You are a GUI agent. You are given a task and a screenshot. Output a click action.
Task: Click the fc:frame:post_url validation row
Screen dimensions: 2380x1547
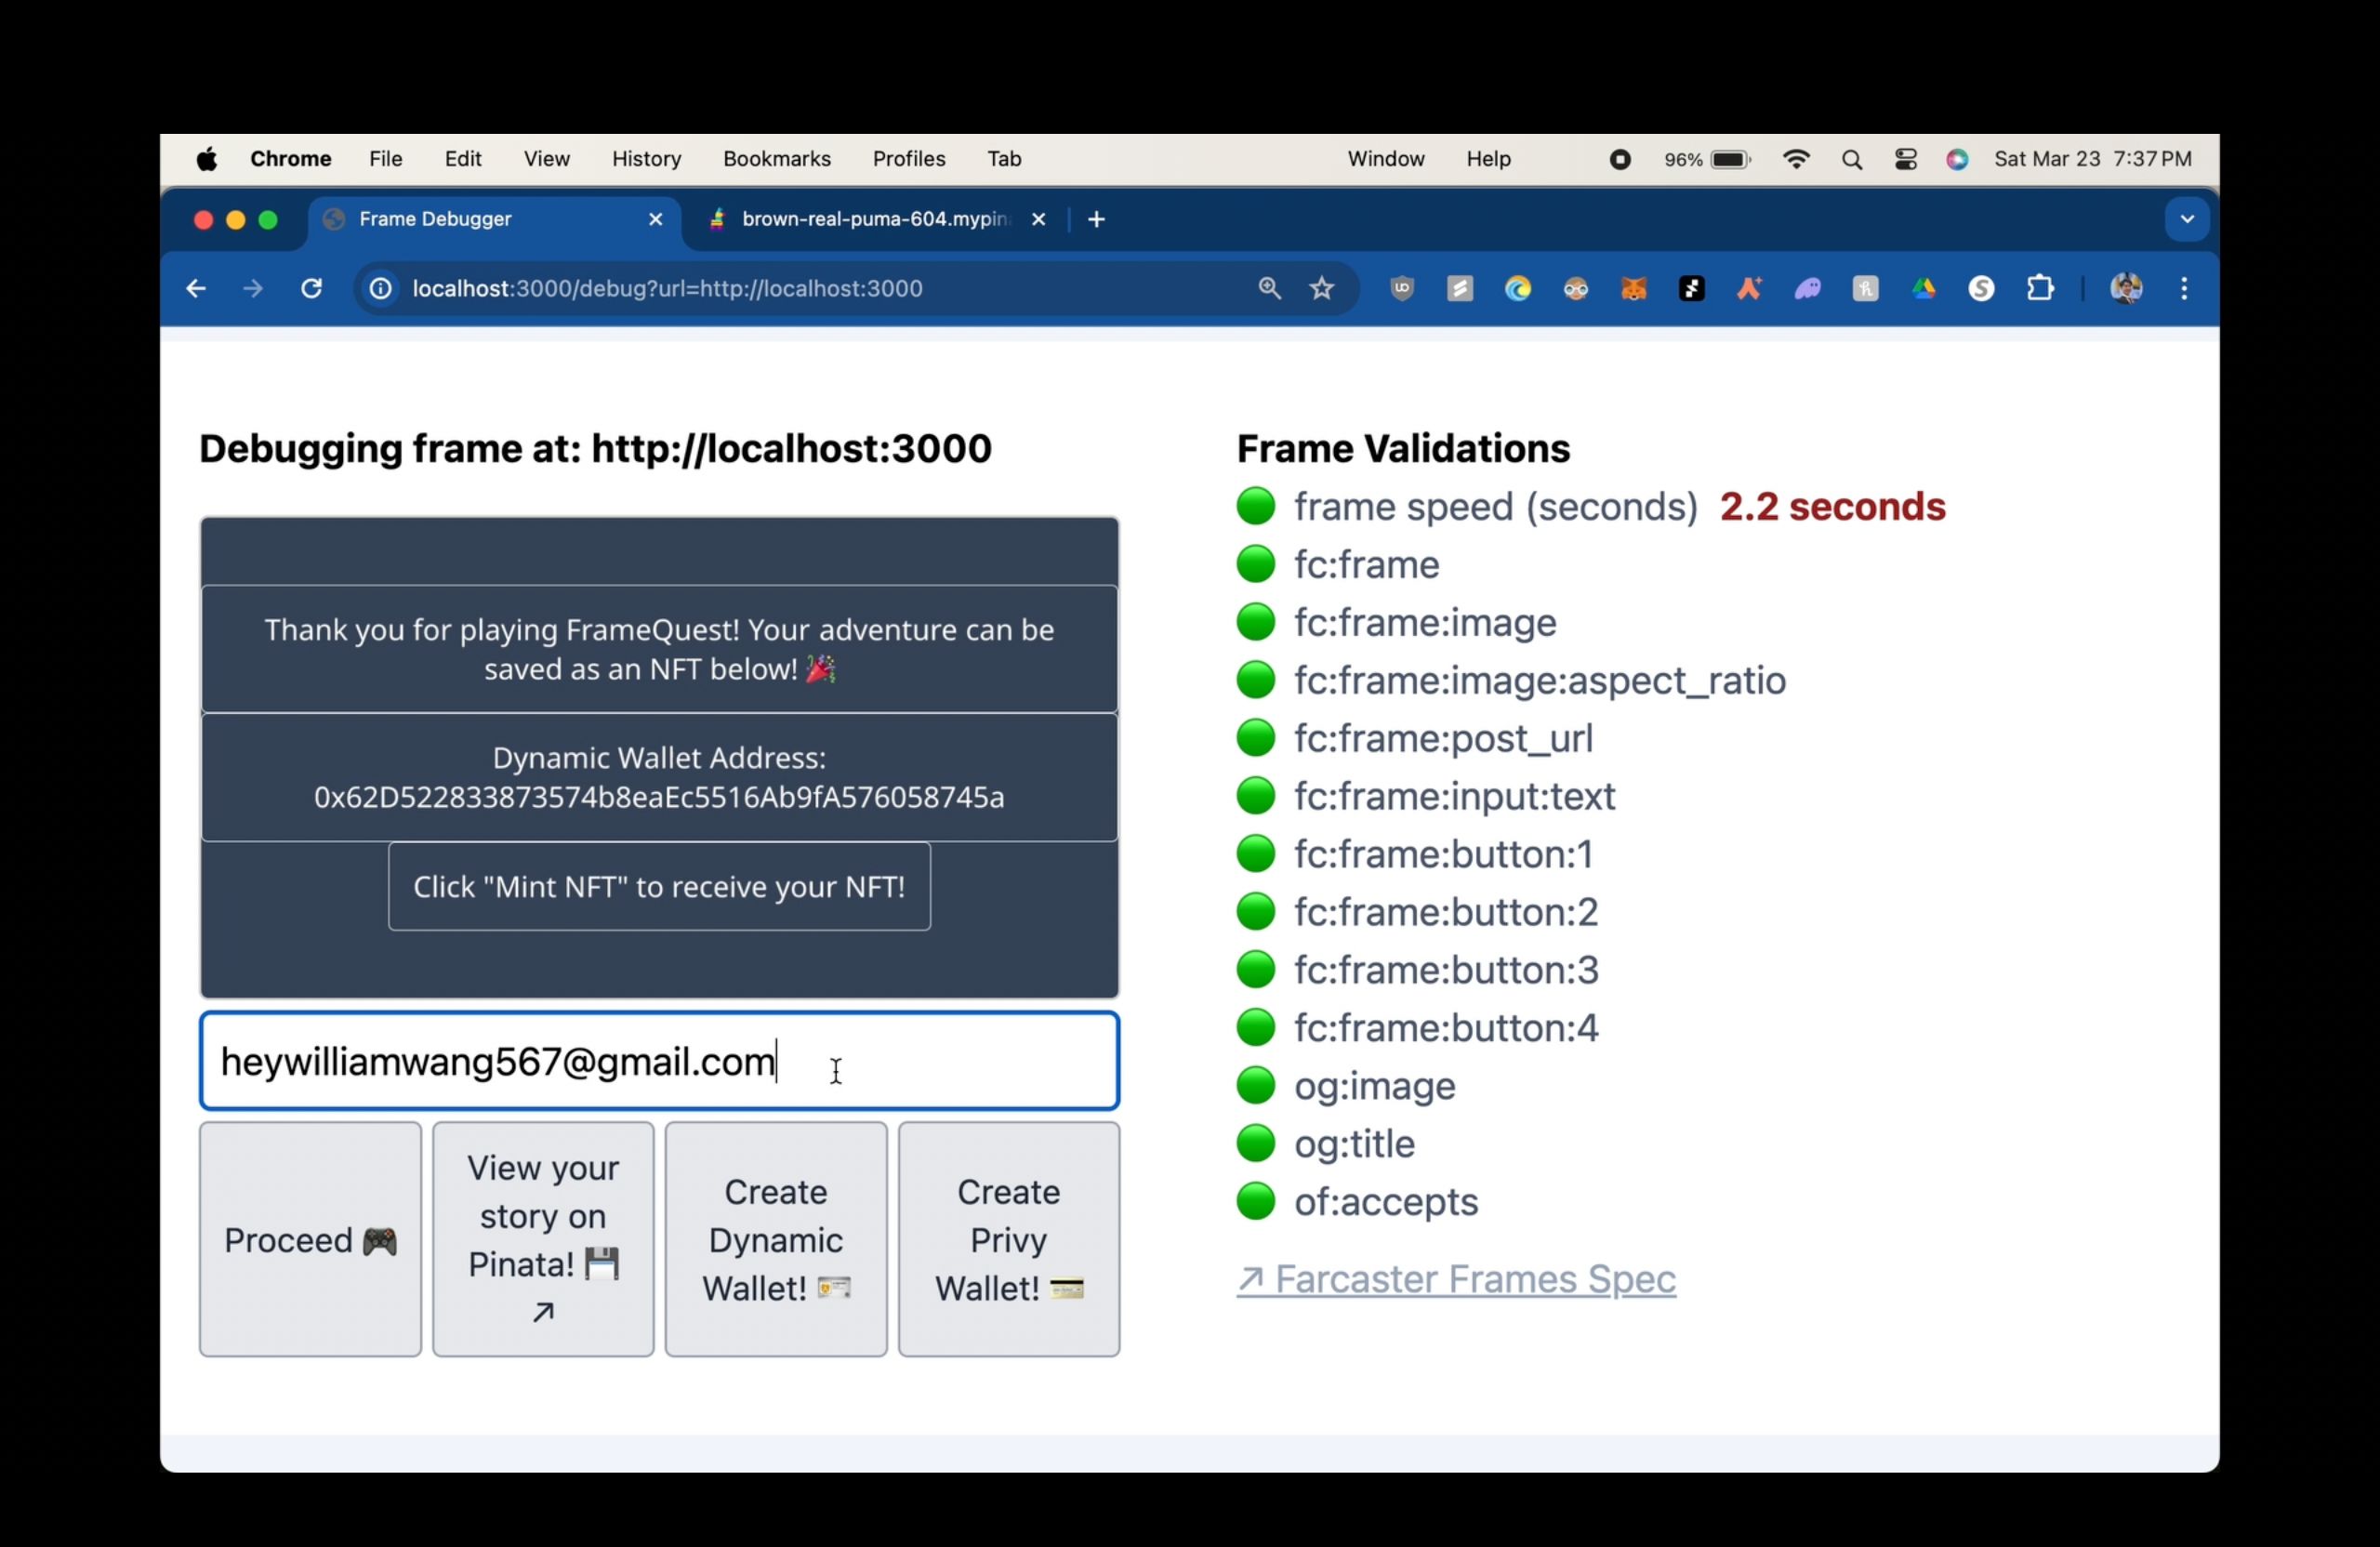tap(1415, 738)
